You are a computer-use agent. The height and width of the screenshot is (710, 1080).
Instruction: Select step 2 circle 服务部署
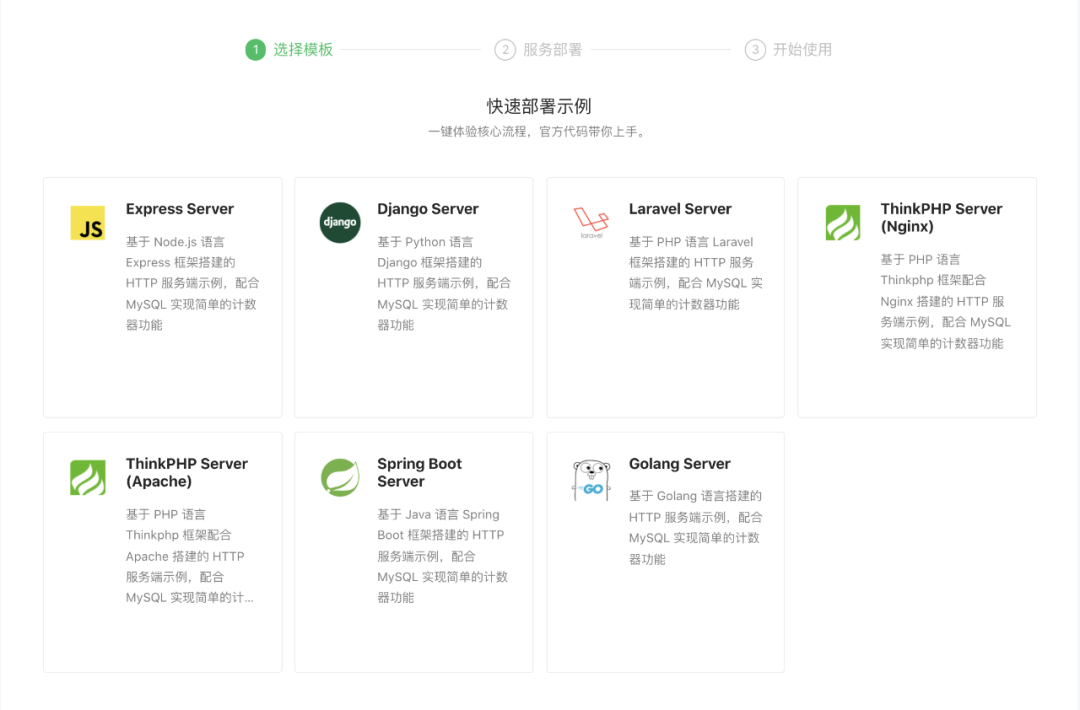click(x=505, y=50)
